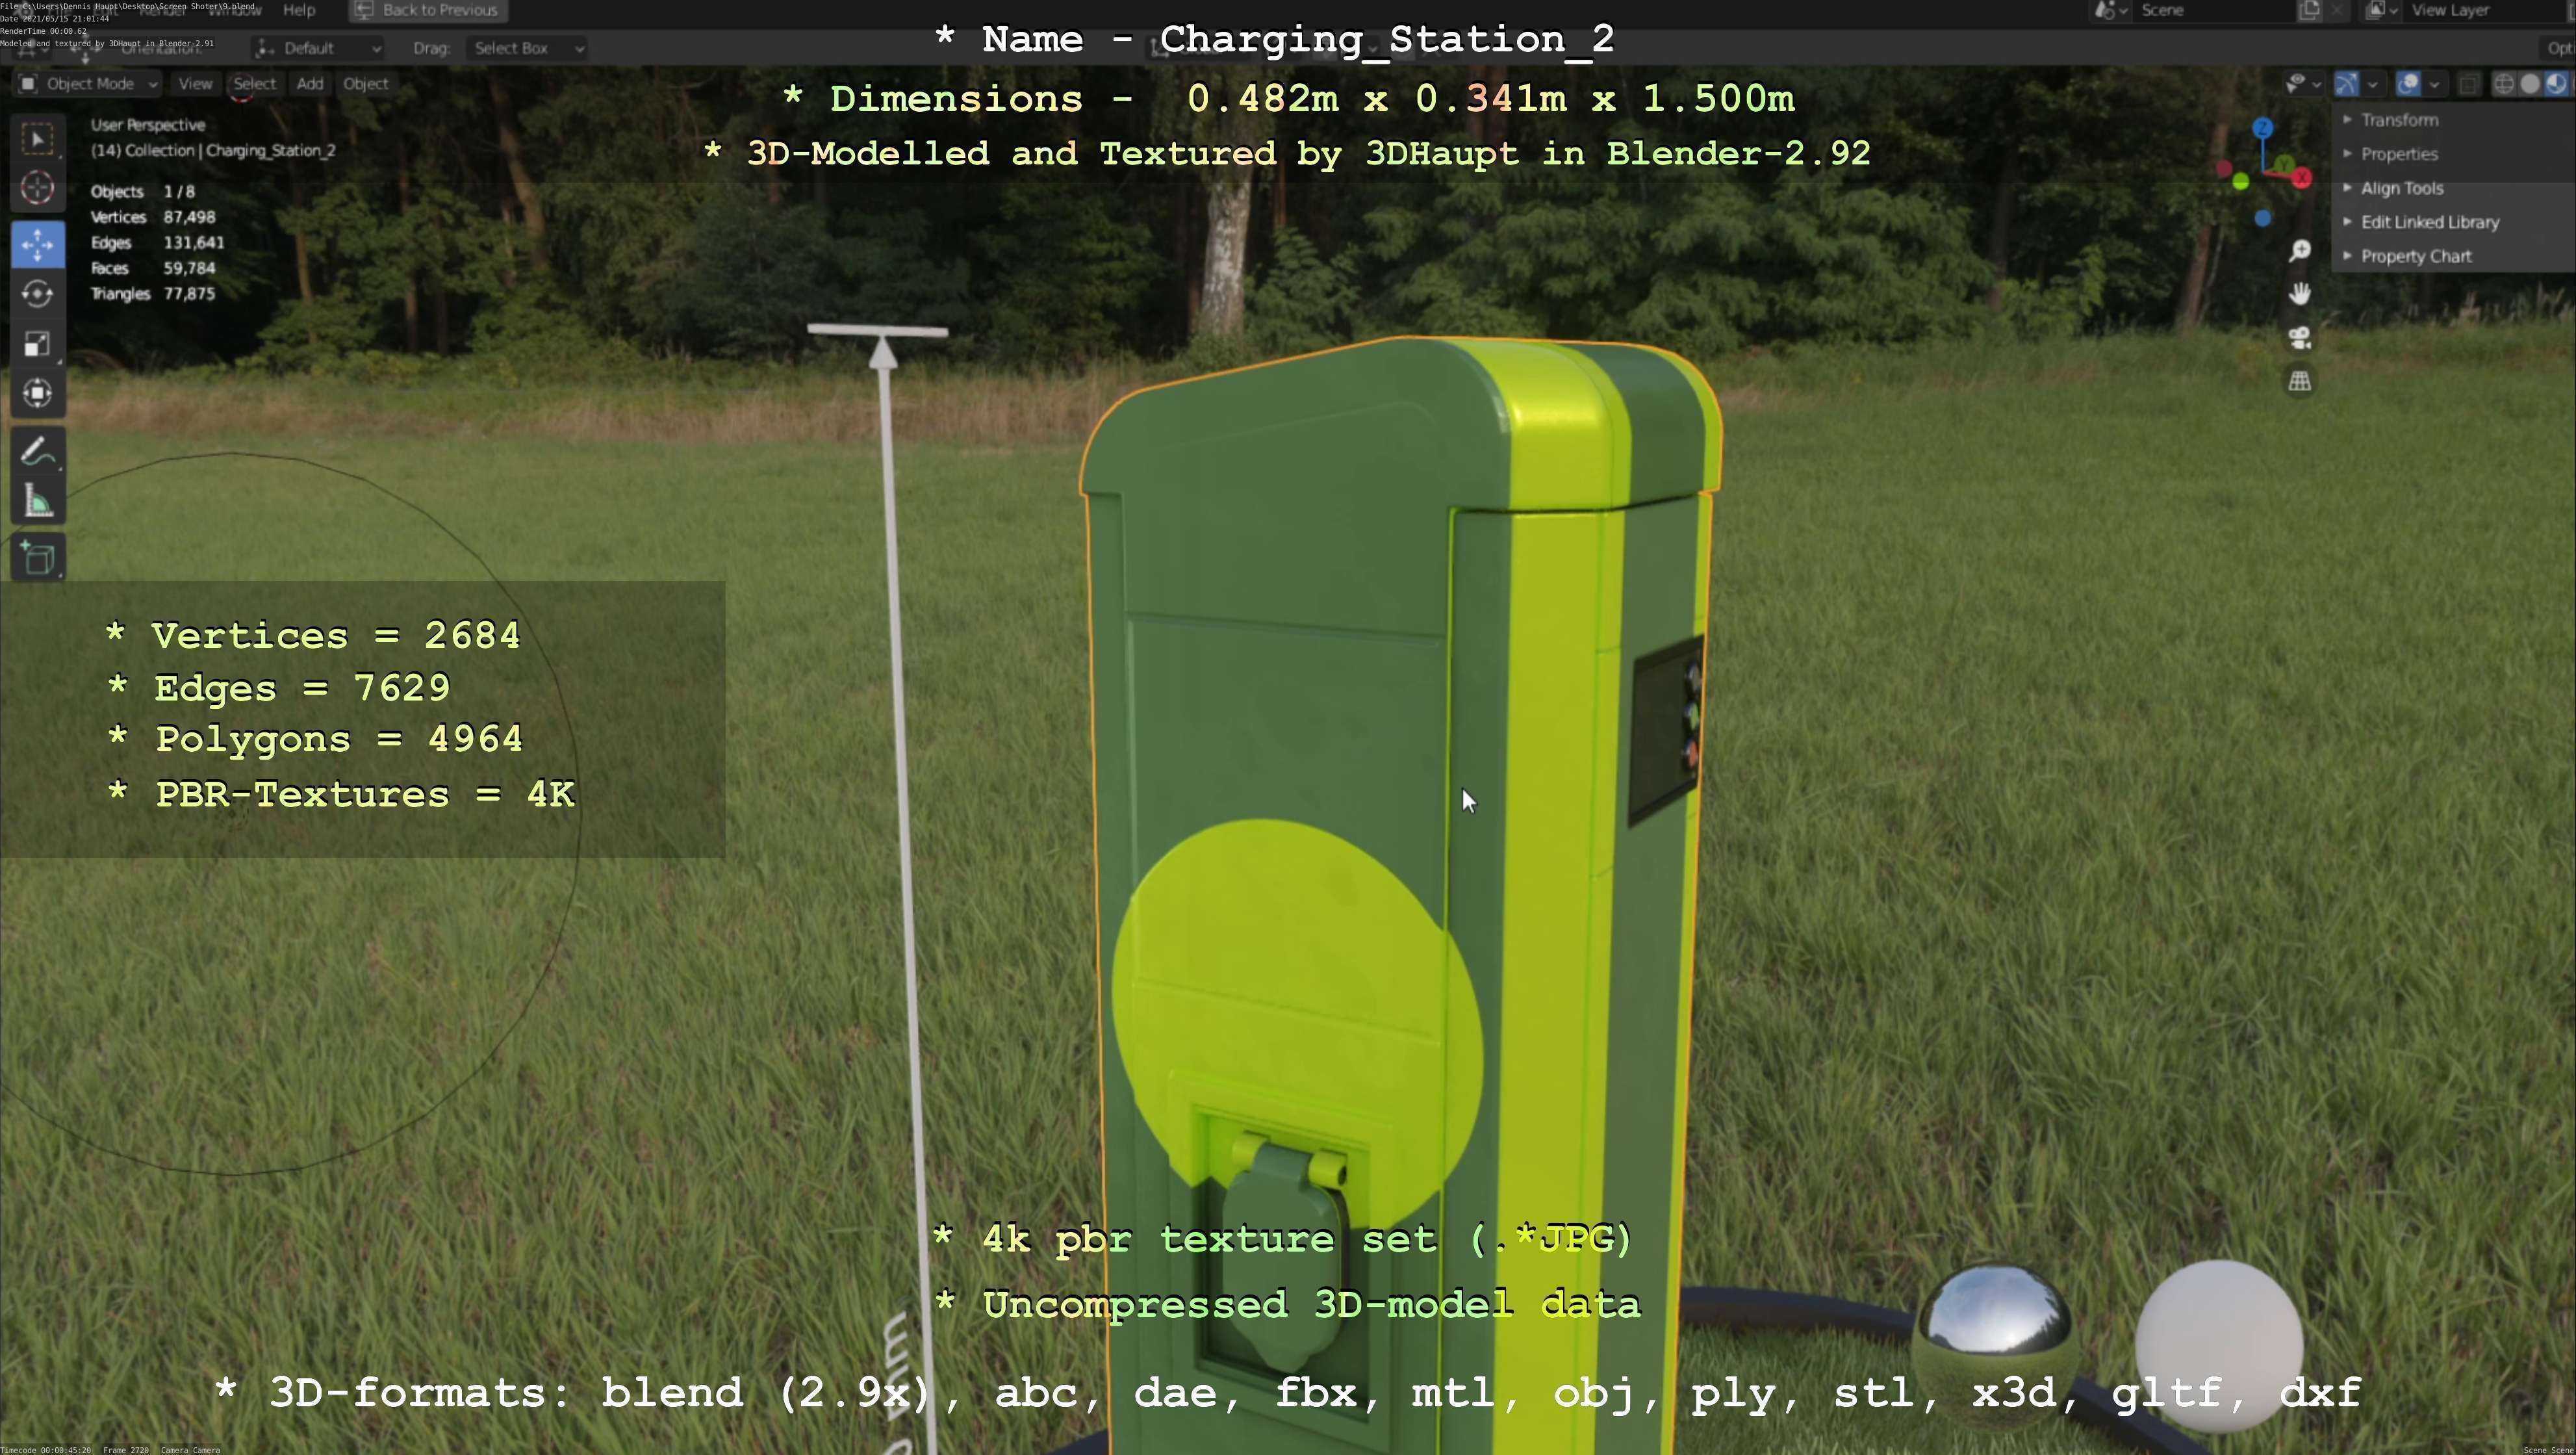Select the Select Box tool icon
Screen dimensions: 2576x1455
coord(38,138)
